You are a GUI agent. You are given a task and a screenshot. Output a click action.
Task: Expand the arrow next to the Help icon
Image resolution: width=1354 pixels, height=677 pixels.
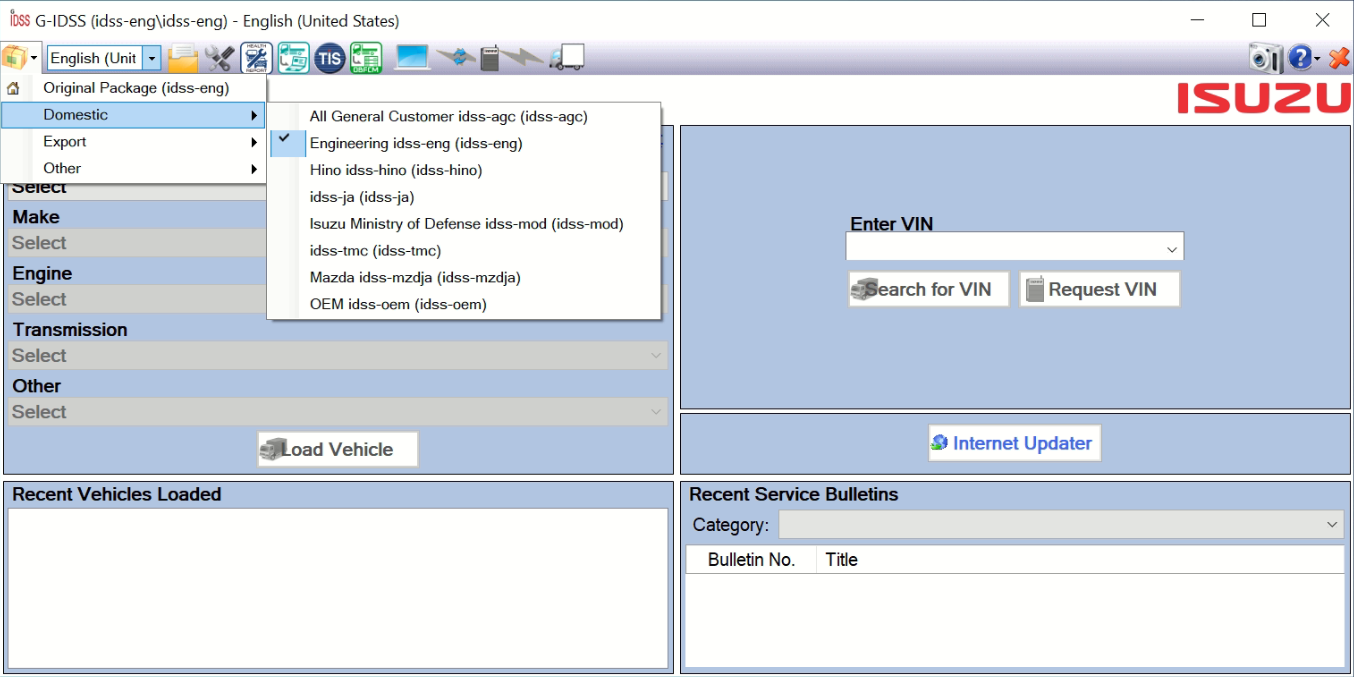click(x=1317, y=59)
